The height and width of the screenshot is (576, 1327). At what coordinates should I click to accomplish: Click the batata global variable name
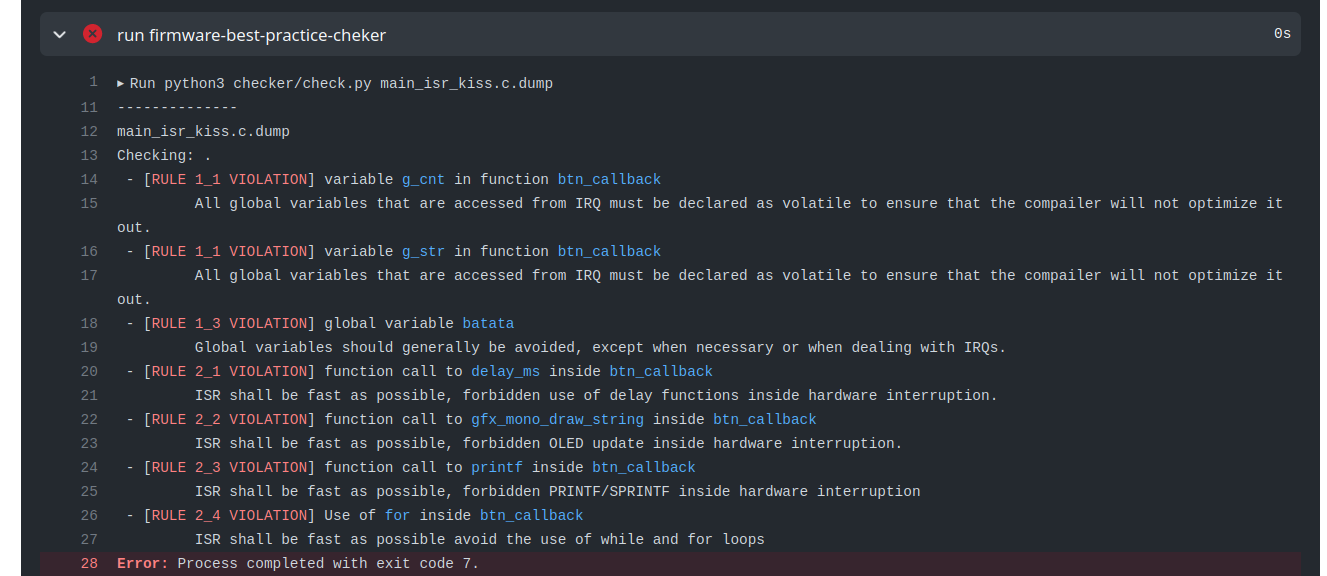click(488, 323)
